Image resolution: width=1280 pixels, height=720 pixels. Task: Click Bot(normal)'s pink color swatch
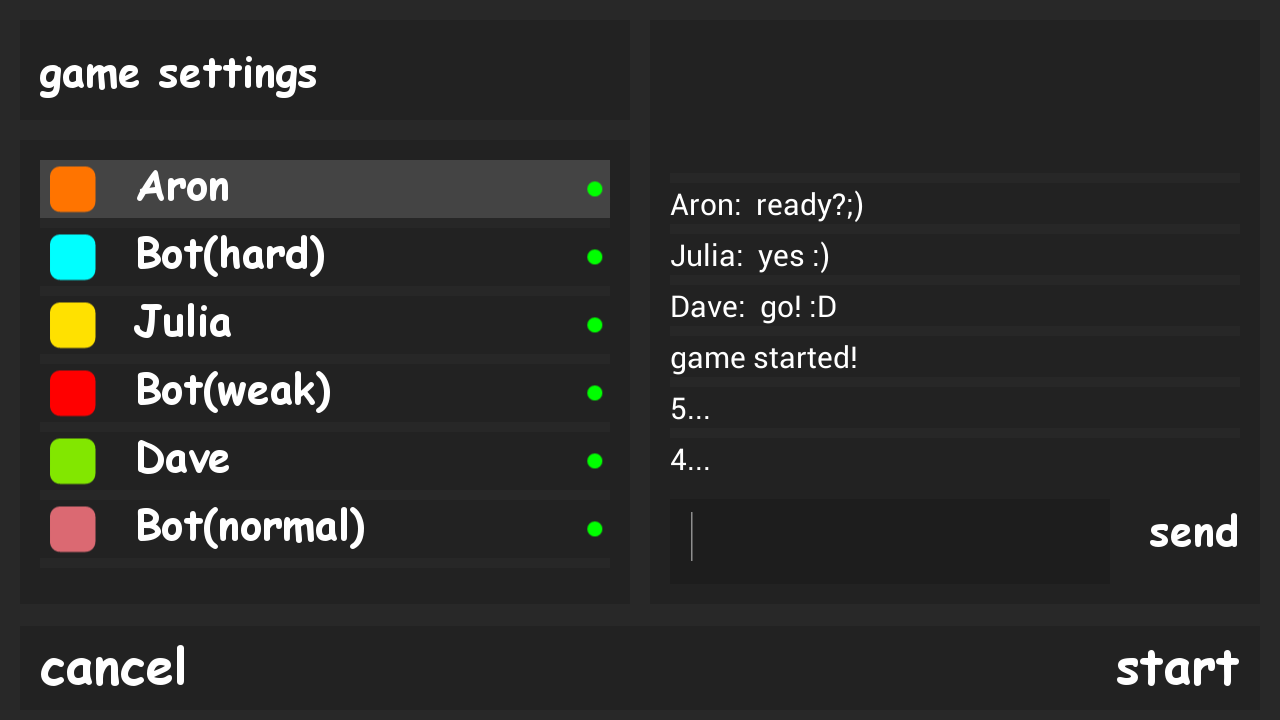click(x=73, y=529)
